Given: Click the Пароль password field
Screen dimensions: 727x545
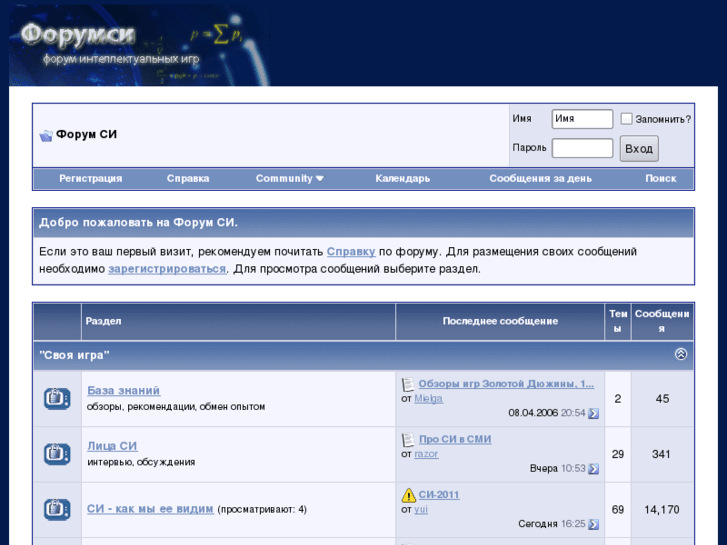Looking at the screenshot, I should point(582,148).
